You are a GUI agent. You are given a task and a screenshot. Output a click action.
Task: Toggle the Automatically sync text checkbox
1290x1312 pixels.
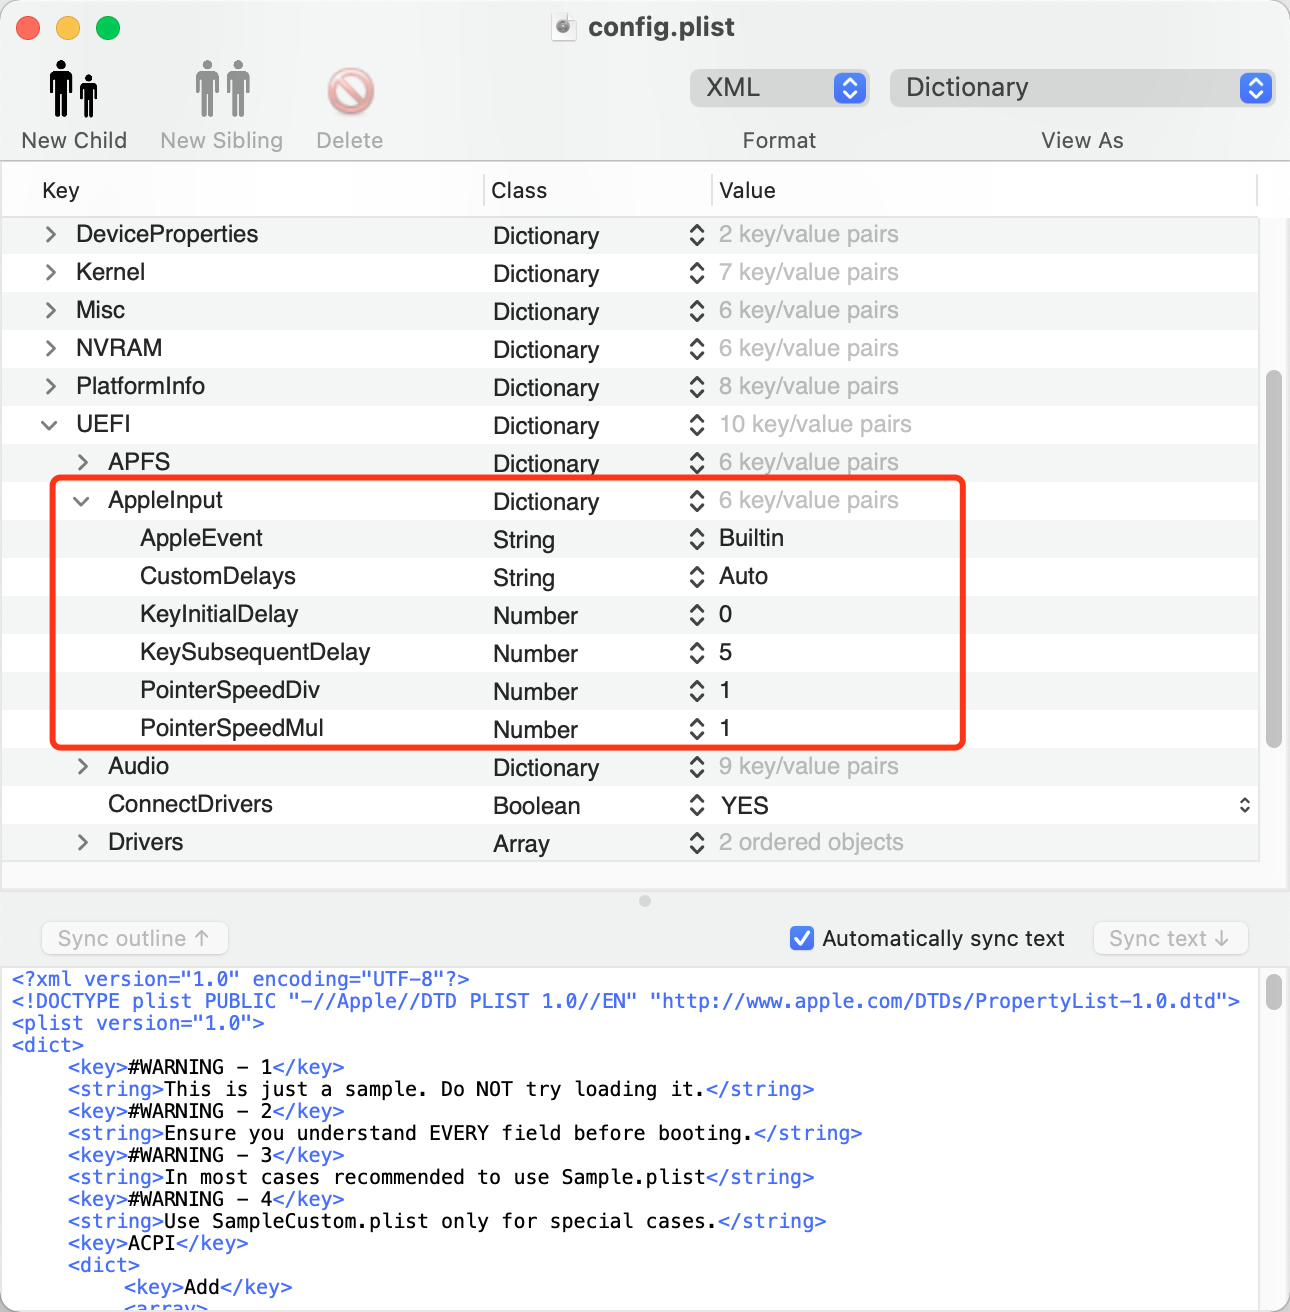tap(802, 938)
